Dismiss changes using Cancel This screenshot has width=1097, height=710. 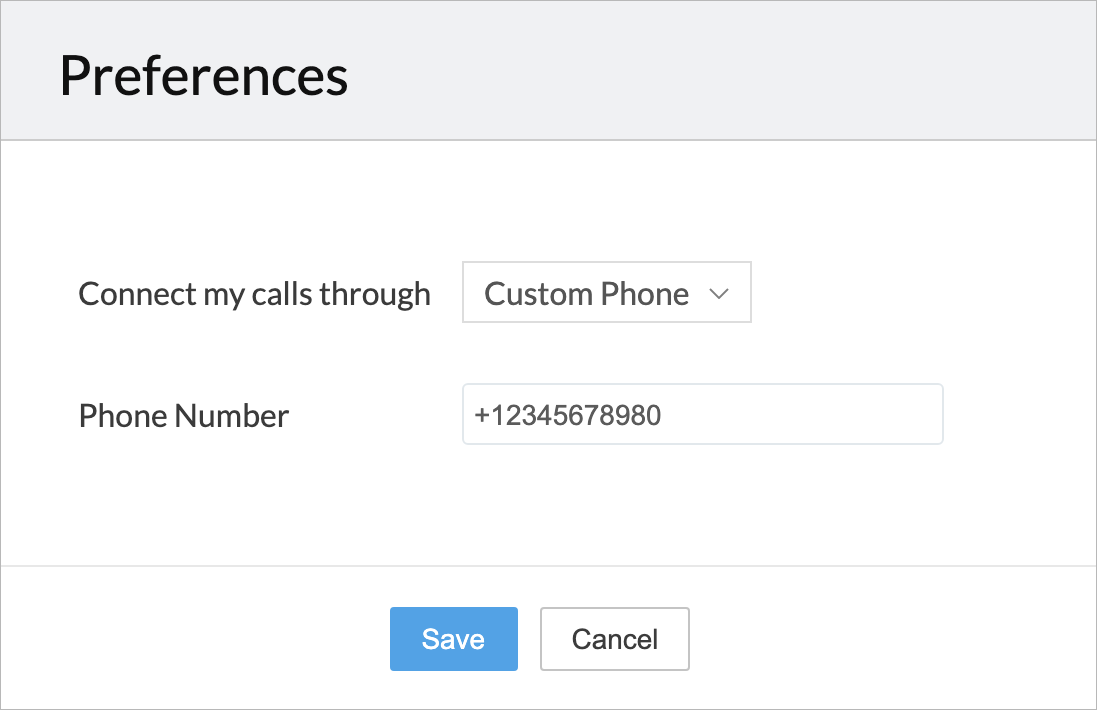[x=614, y=639]
